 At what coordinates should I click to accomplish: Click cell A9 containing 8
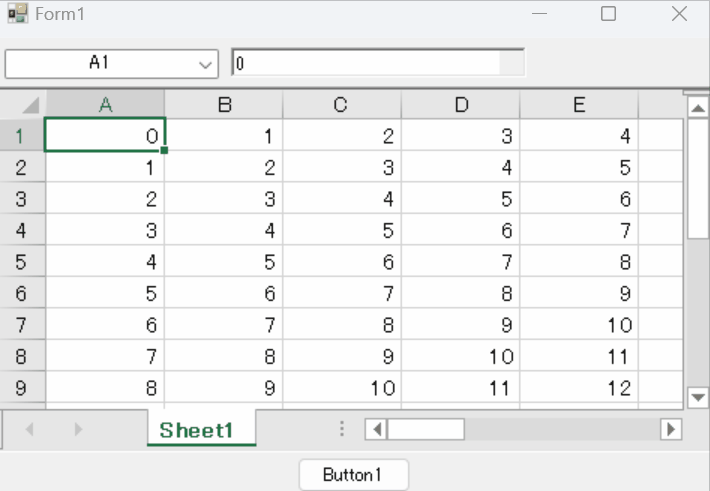105,387
